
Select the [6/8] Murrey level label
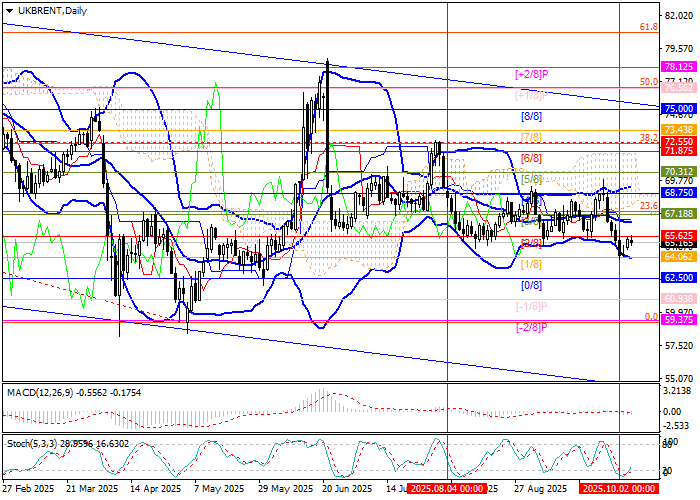coord(530,159)
